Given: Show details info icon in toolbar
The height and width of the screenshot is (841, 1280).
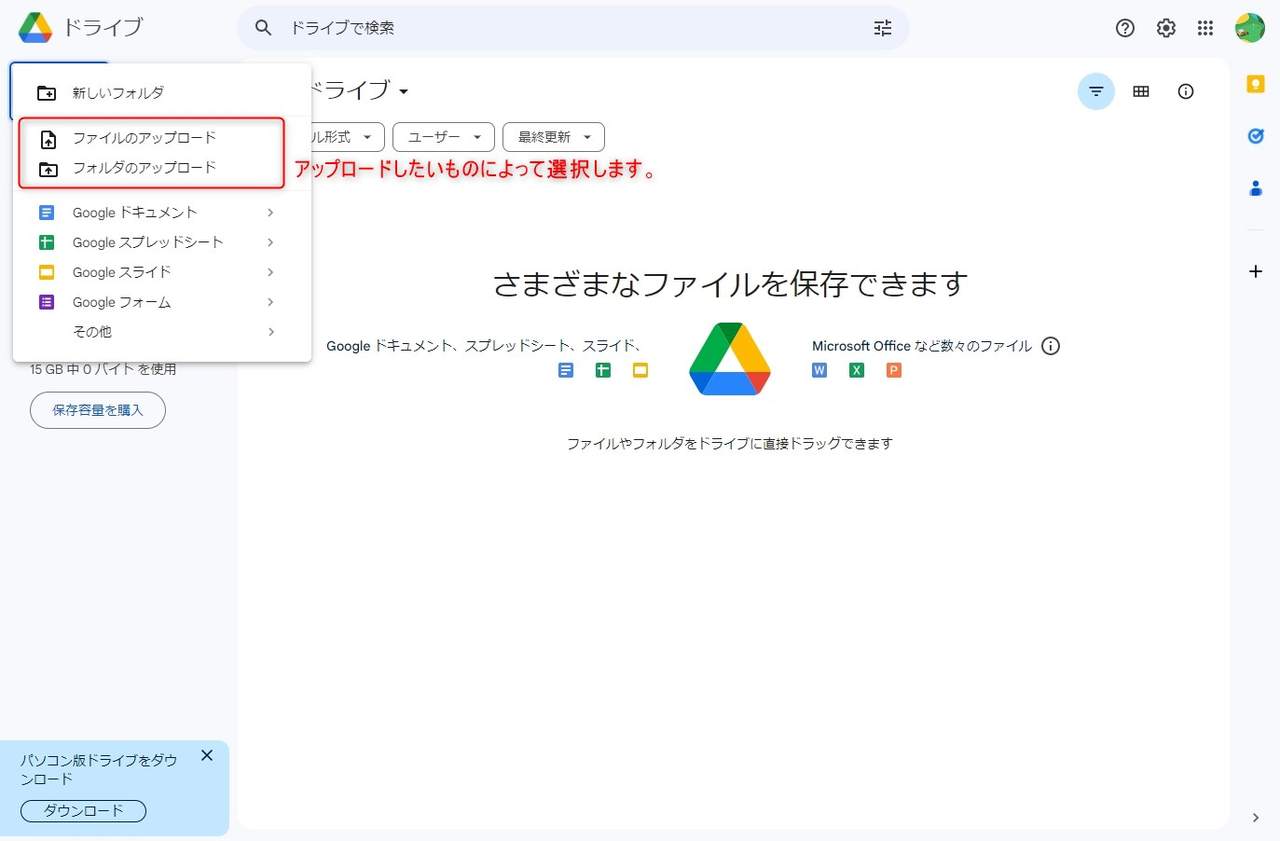Looking at the screenshot, I should [x=1186, y=92].
